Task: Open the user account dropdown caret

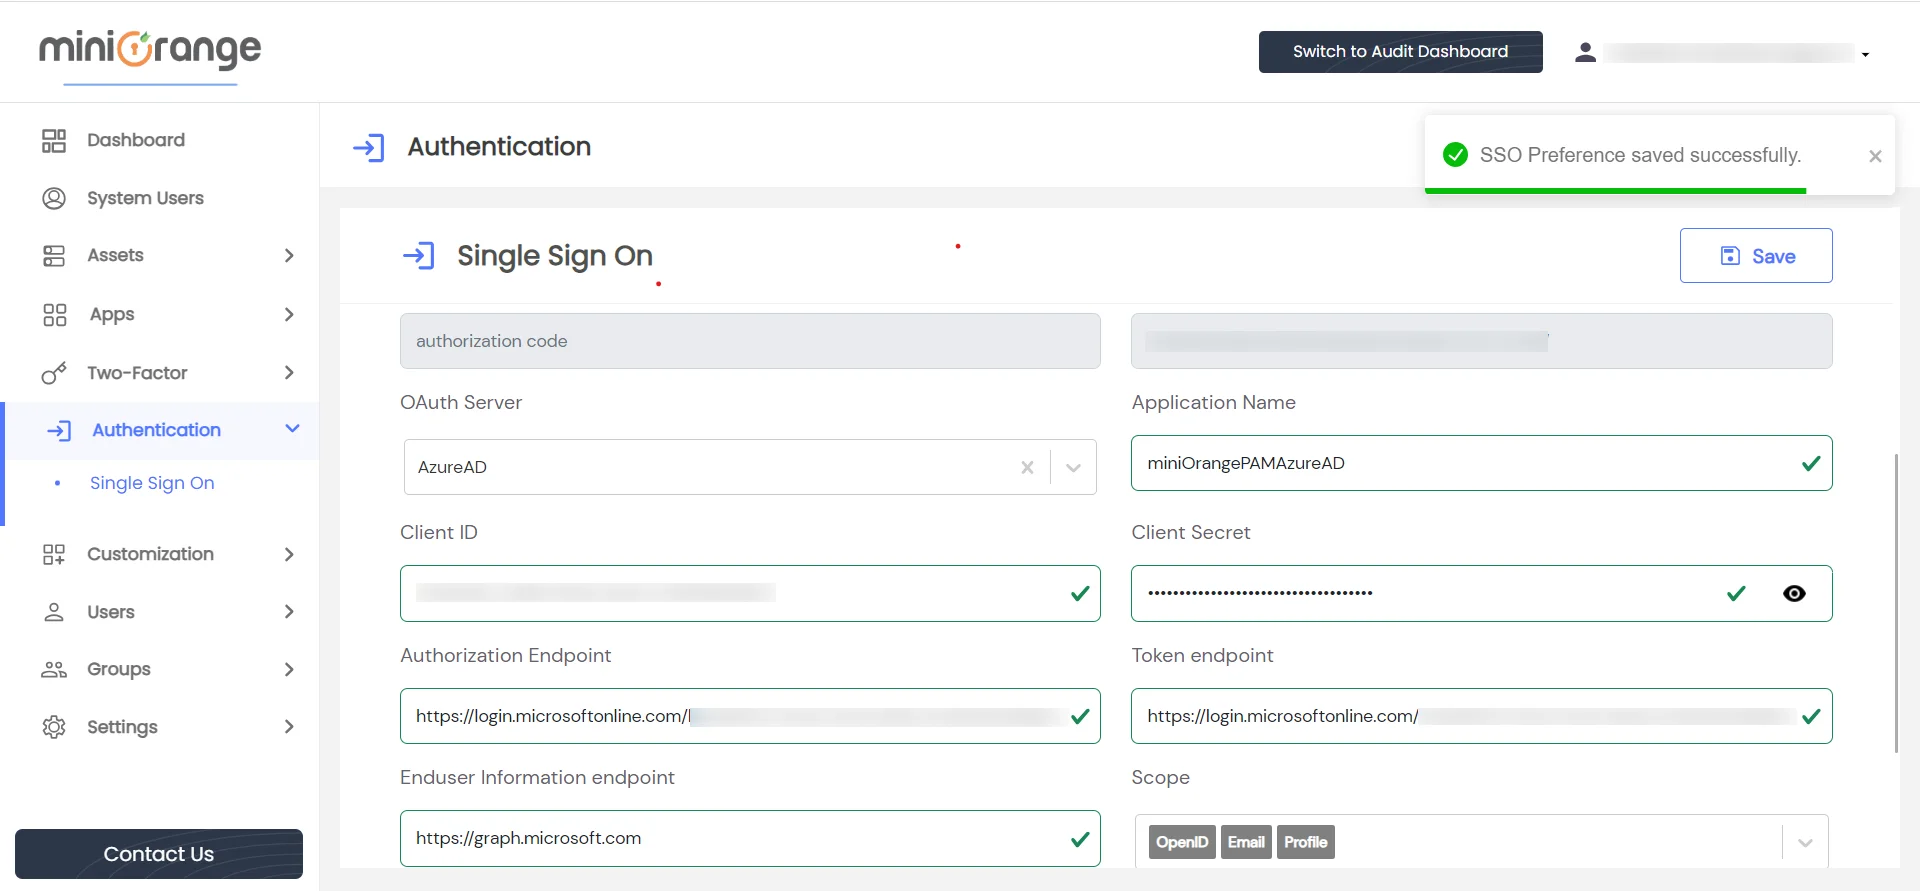Action: pyautogui.click(x=1865, y=54)
